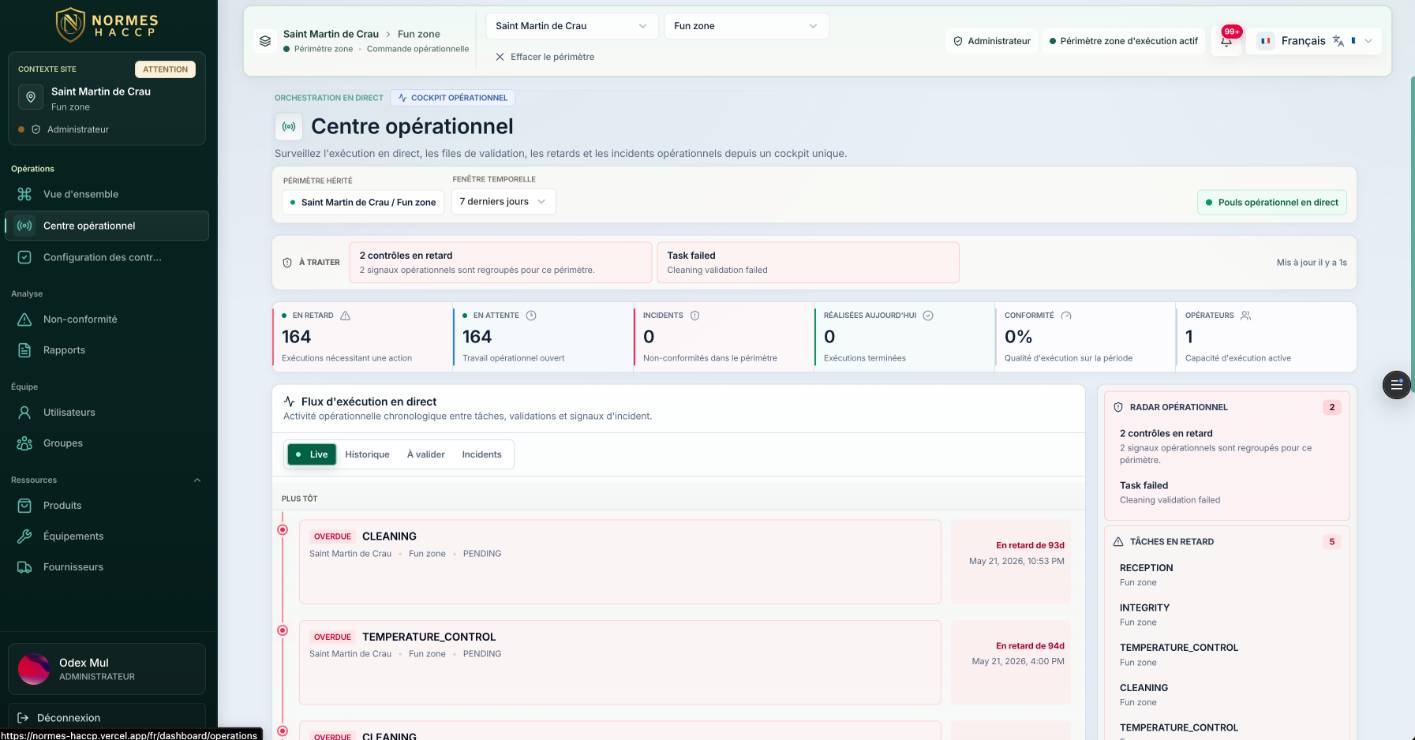Viewport: 1415px width, 740px height.
Task: Click the Conformité gauge icon
Action: (x=1066, y=315)
